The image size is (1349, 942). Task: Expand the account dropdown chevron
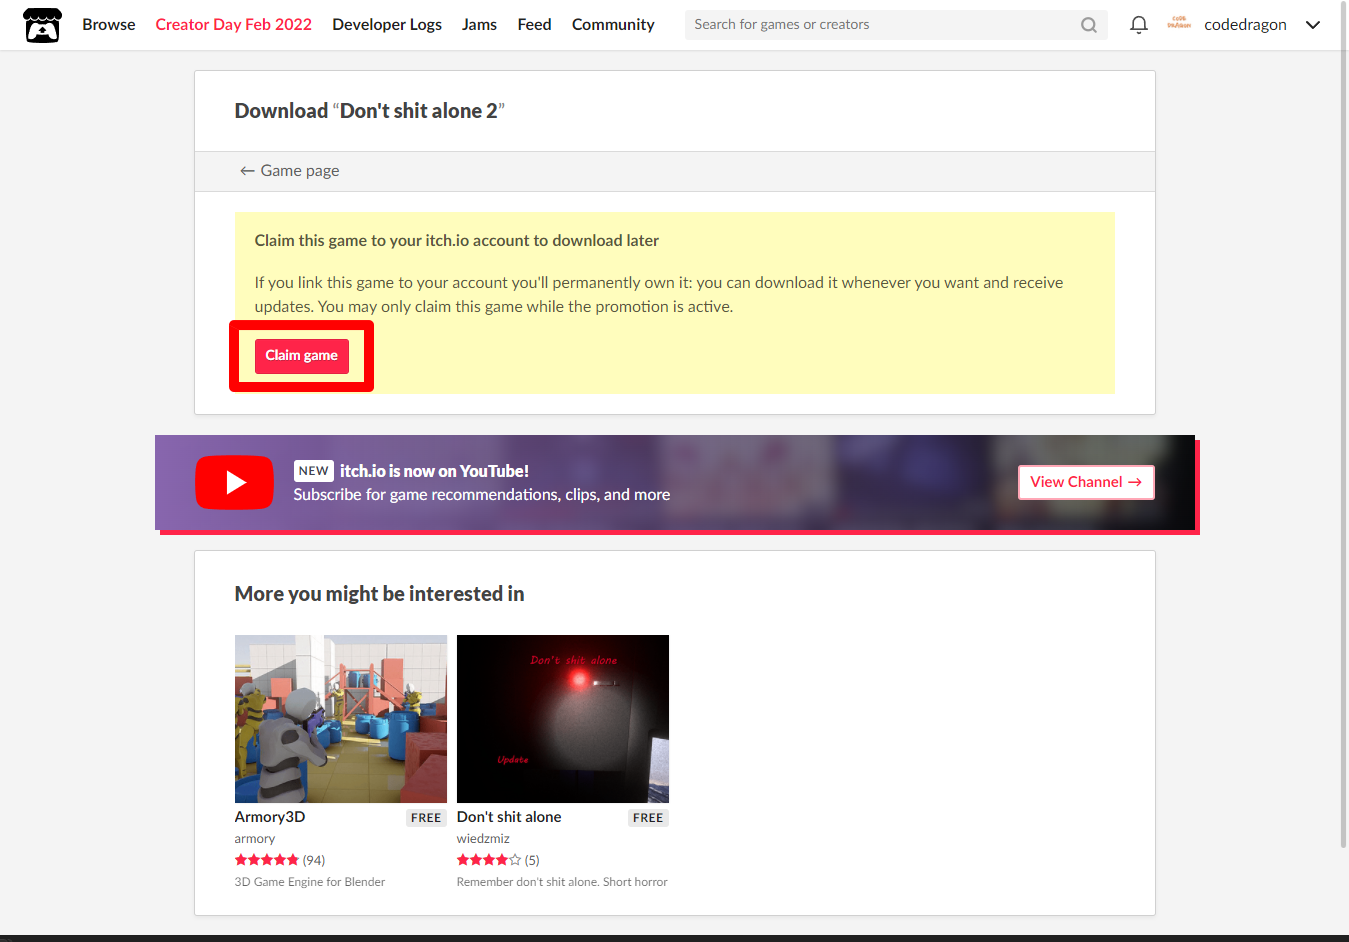click(1313, 25)
